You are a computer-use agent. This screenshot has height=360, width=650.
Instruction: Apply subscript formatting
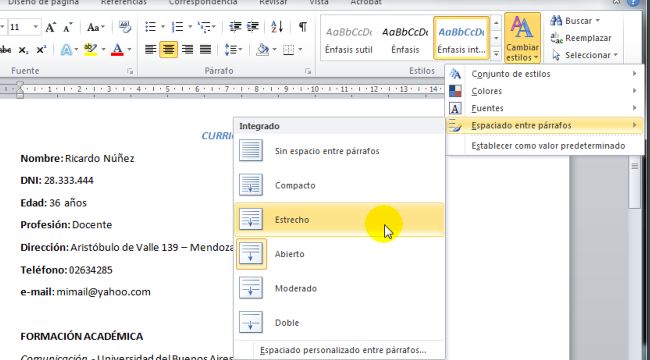coord(24,50)
